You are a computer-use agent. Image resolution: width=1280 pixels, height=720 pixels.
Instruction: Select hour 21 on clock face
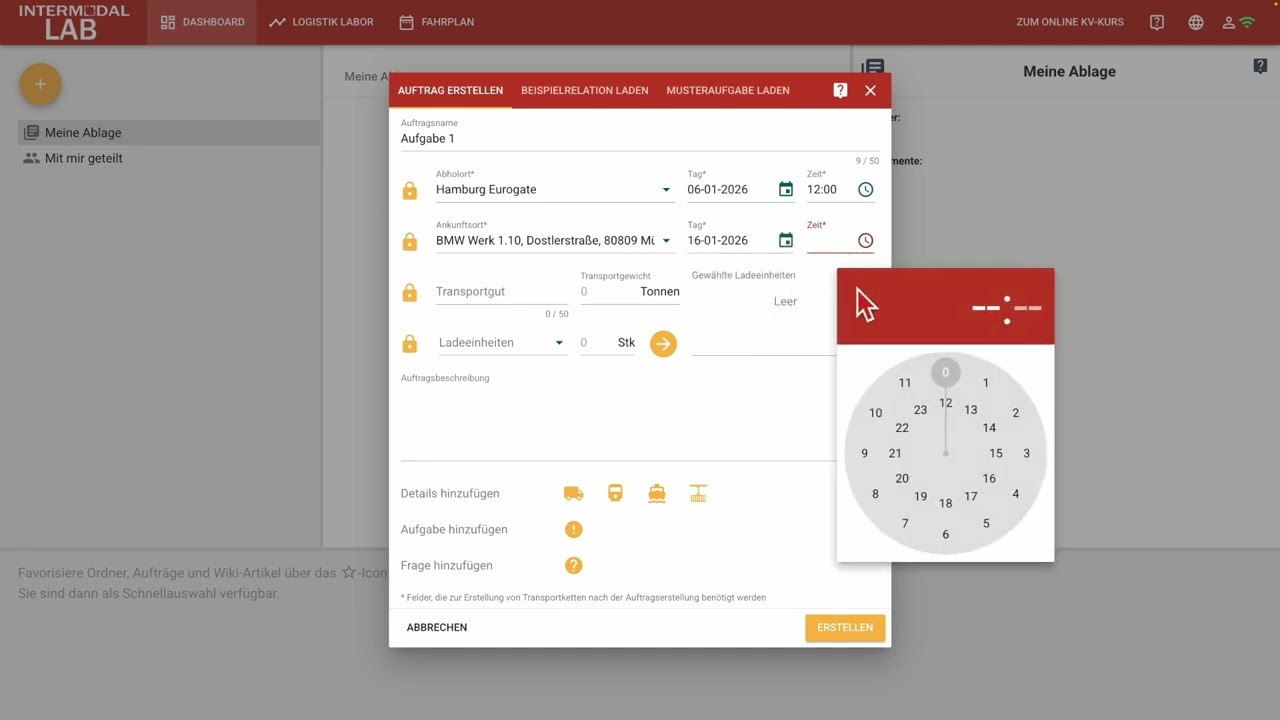pyautogui.click(x=895, y=454)
